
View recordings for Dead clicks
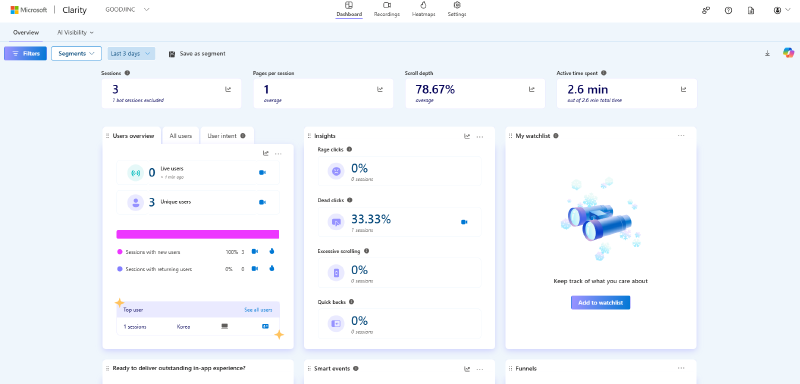coord(464,222)
